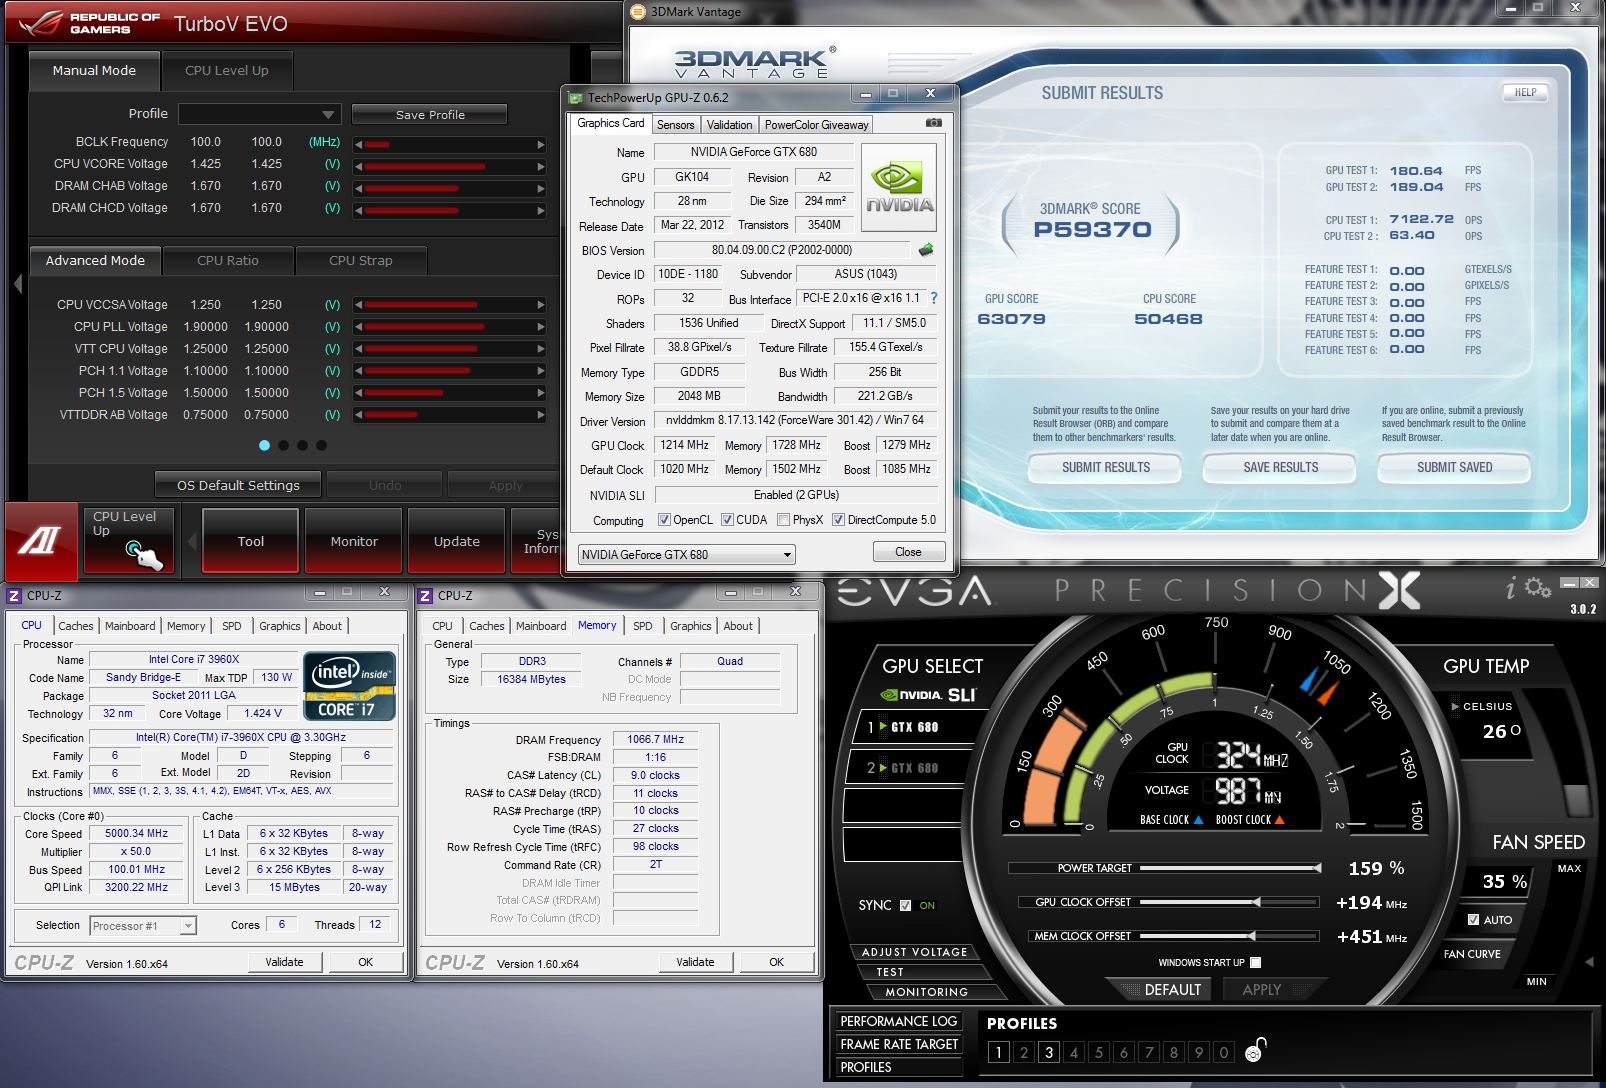The width and height of the screenshot is (1606, 1088).
Task: Open the SPD tab in Memory CPU-Z window
Action: point(643,626)
